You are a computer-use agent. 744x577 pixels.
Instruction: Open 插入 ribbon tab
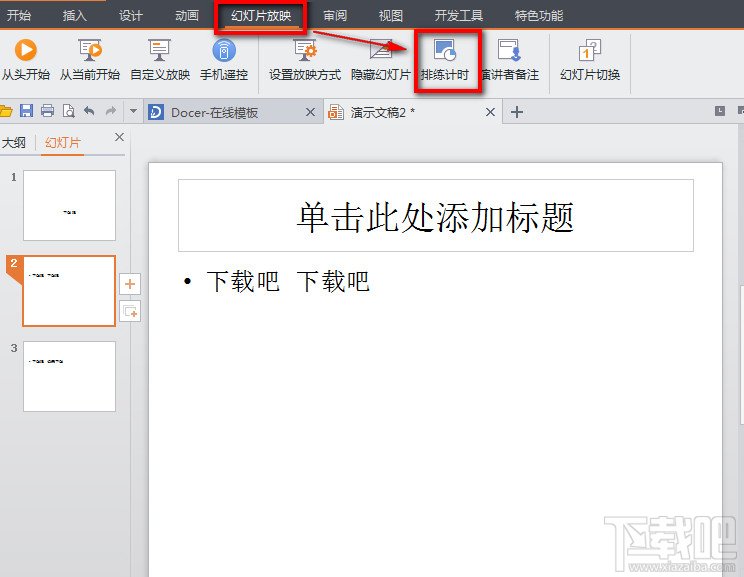(x=74, y=16)
